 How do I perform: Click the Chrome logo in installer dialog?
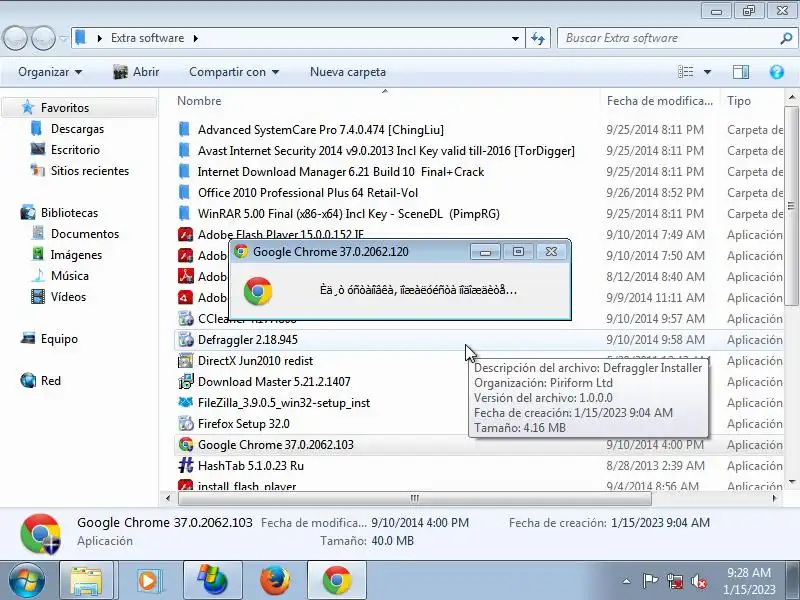pos(258,291)
